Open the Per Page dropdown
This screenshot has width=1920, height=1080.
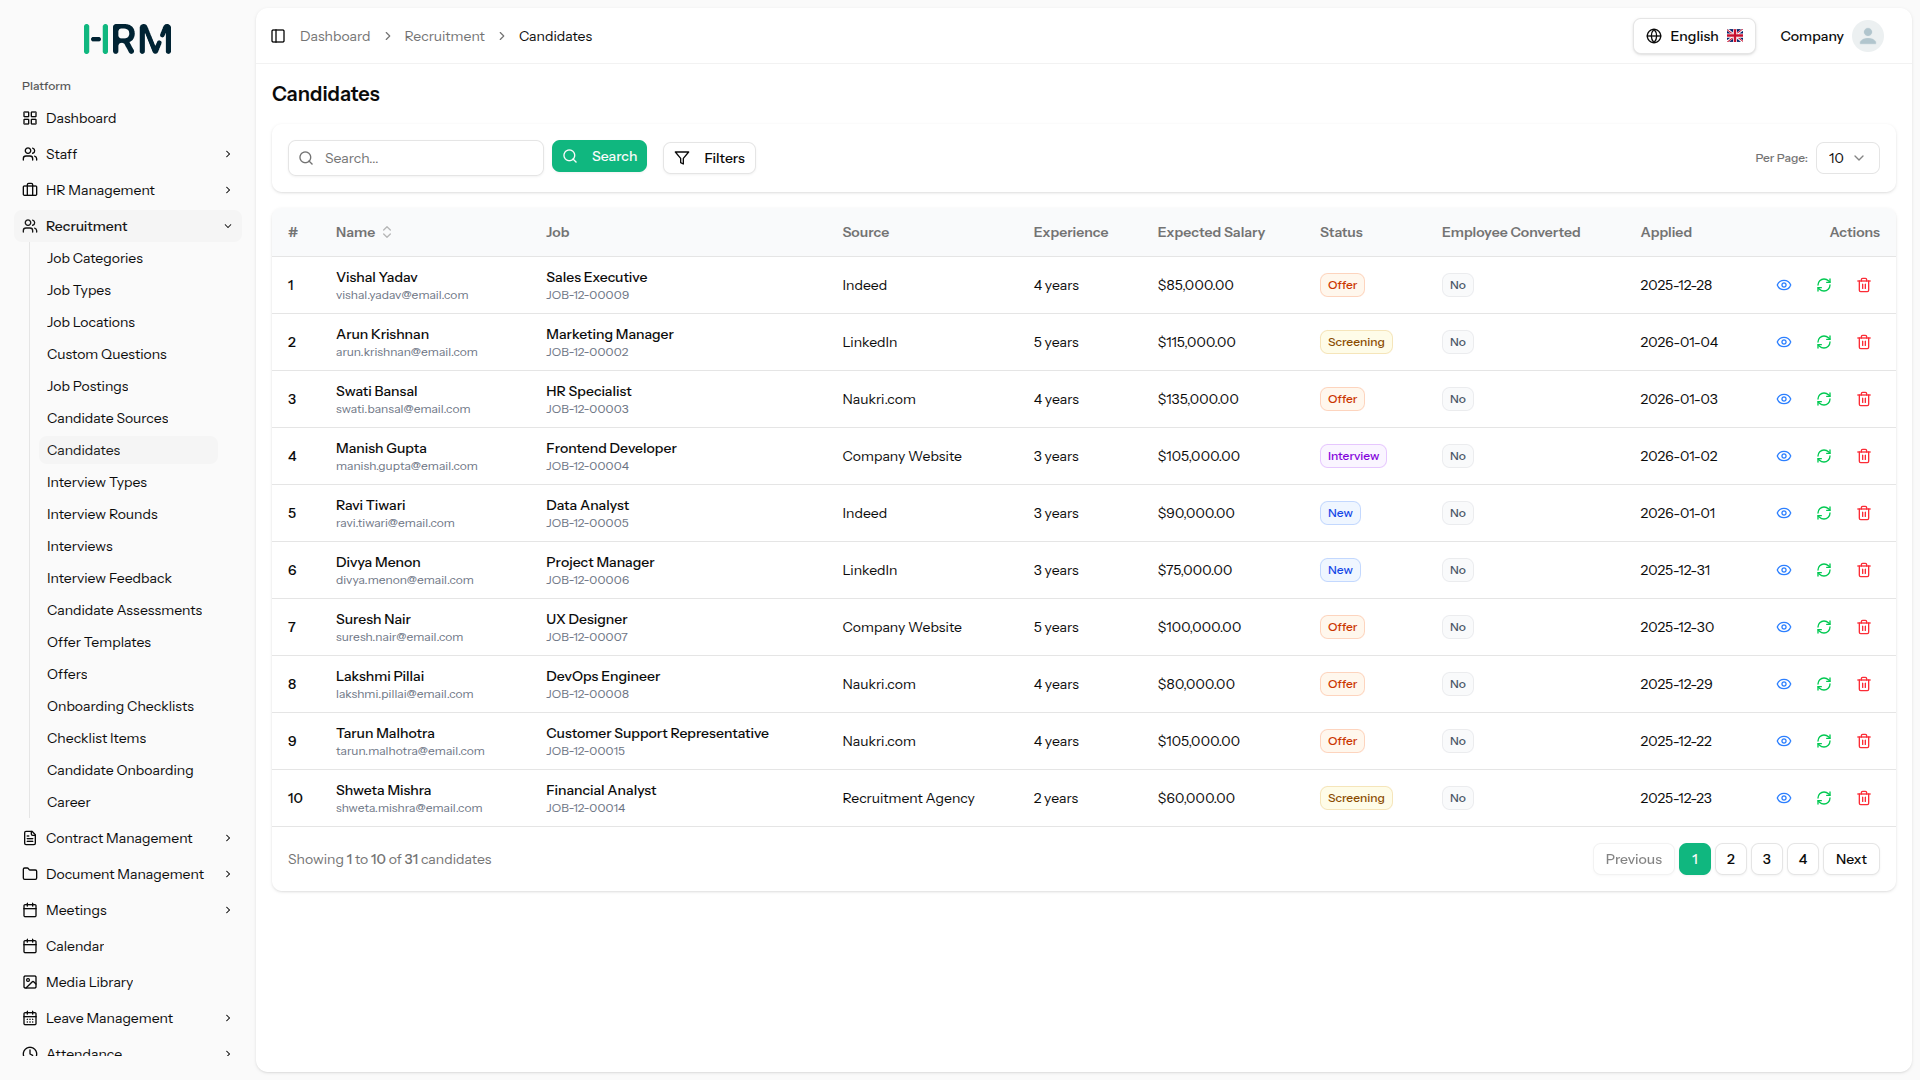coord(1846,158)
